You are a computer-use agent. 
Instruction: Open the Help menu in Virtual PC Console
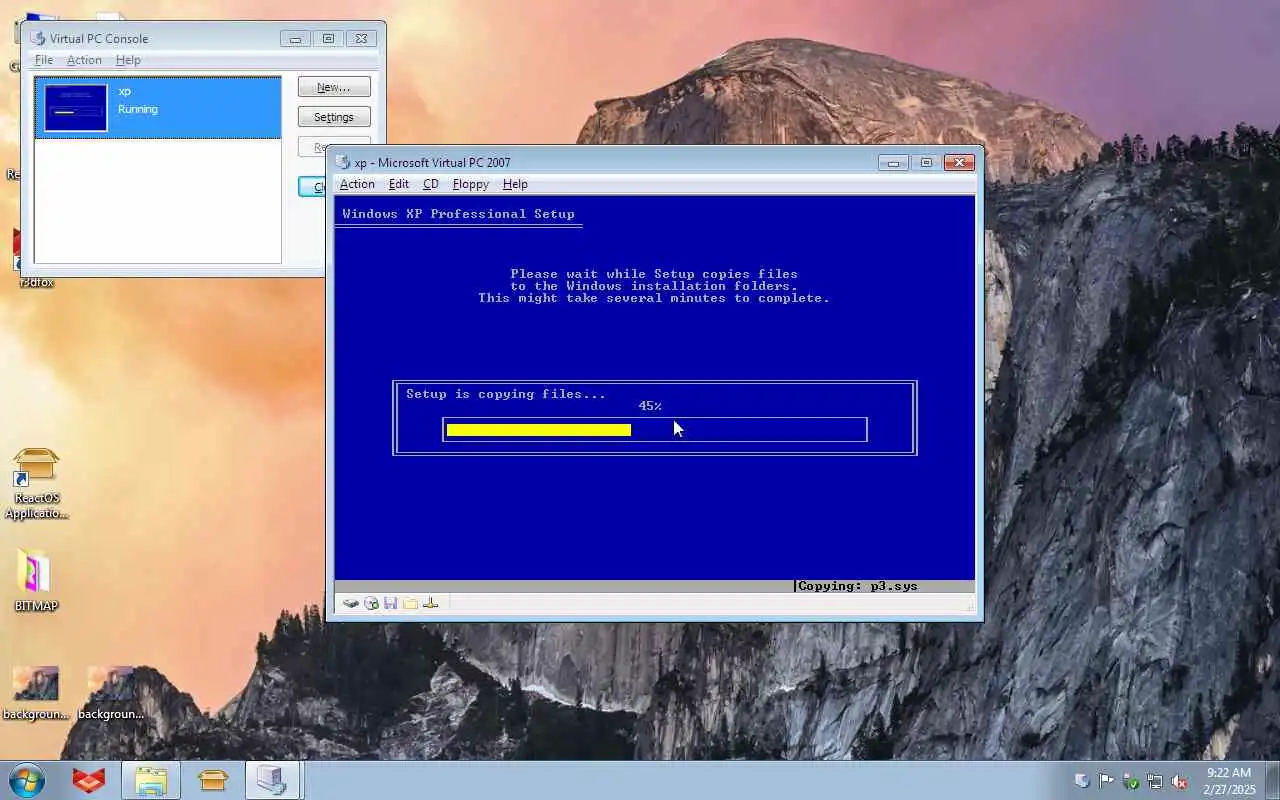click(128, 60)
